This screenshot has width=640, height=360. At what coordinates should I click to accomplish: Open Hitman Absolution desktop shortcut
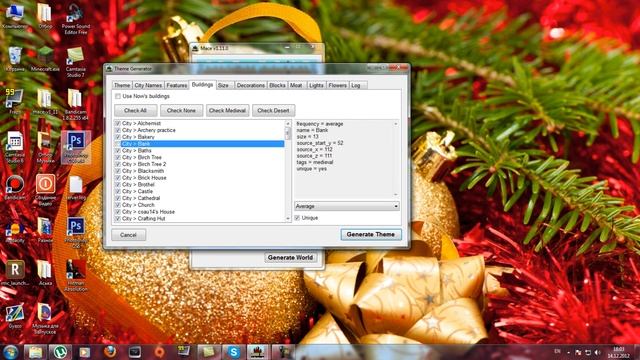tap(76, 276)
